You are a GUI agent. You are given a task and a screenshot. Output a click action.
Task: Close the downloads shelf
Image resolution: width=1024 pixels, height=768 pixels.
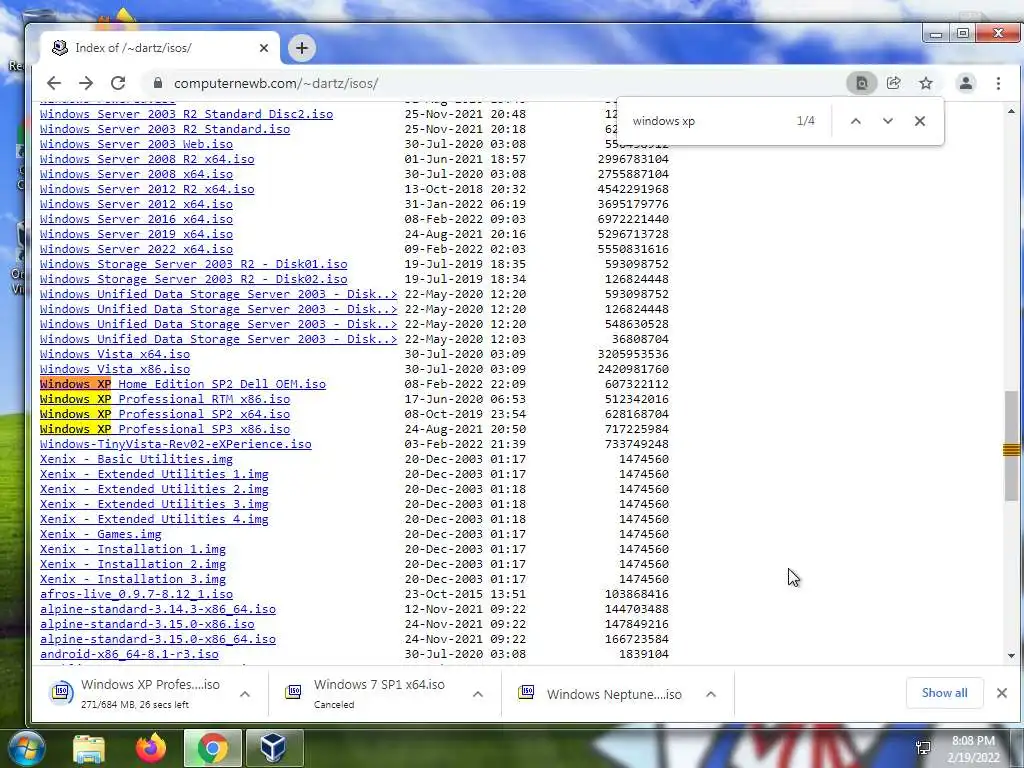(x=1002, y=693)
